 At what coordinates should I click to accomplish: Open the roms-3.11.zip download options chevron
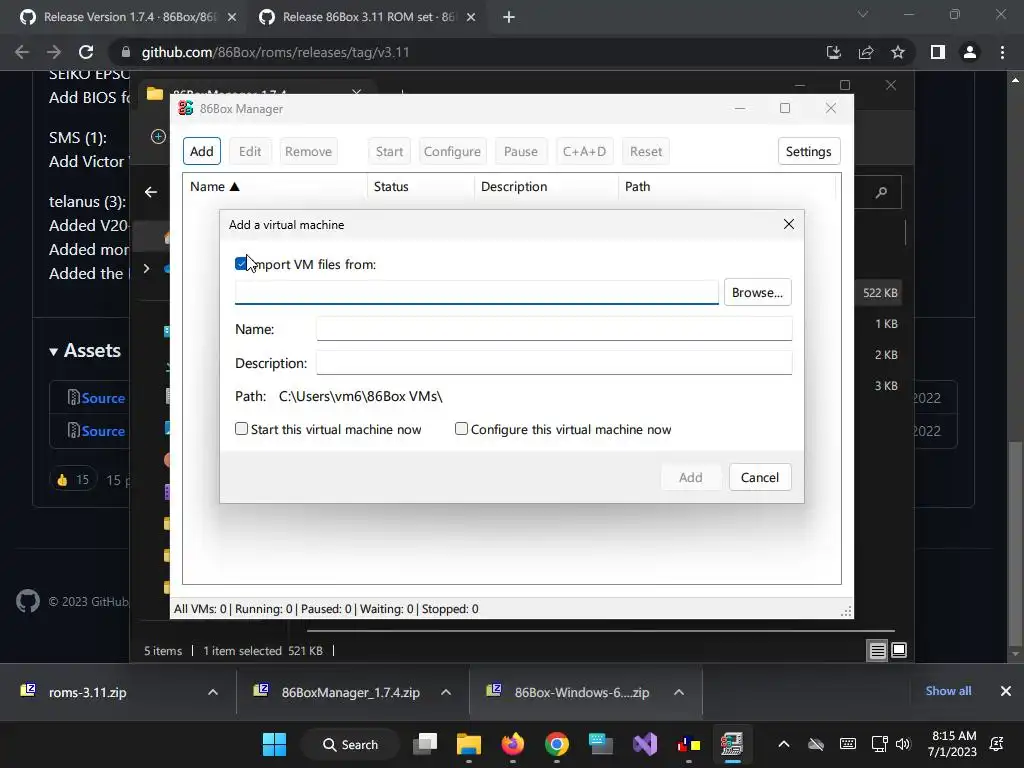tap(213, 692)
